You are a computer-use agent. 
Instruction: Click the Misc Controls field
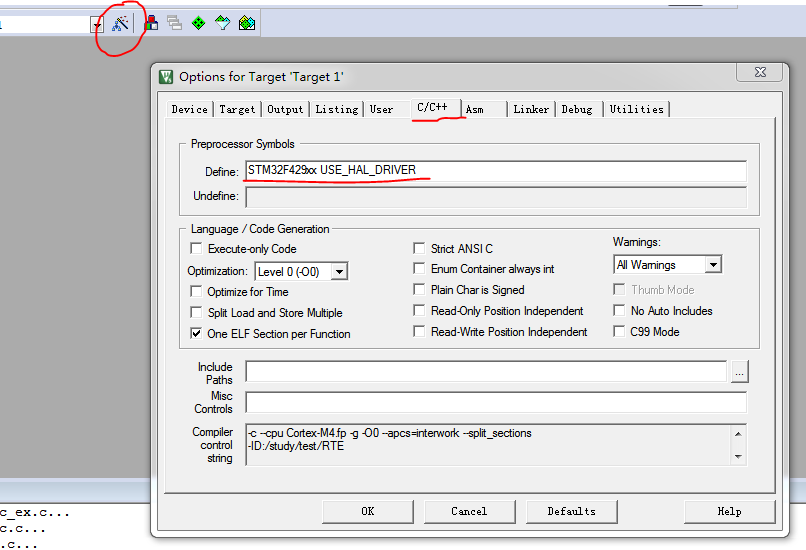(496, 402)
